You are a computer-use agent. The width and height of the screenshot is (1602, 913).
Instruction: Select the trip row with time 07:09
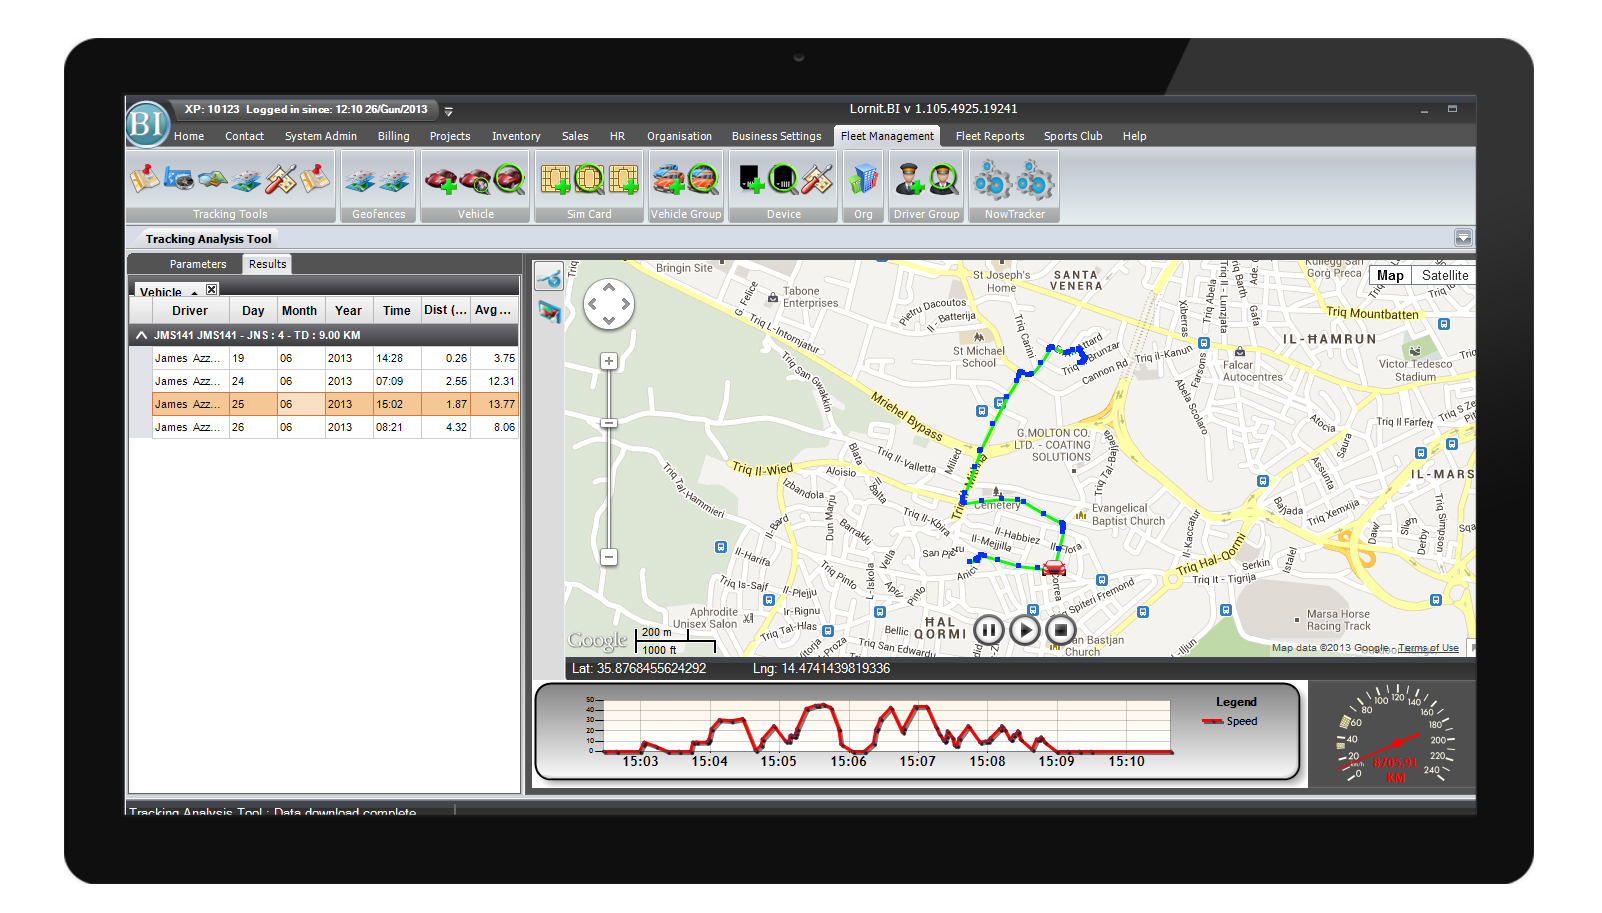(335, 381)
